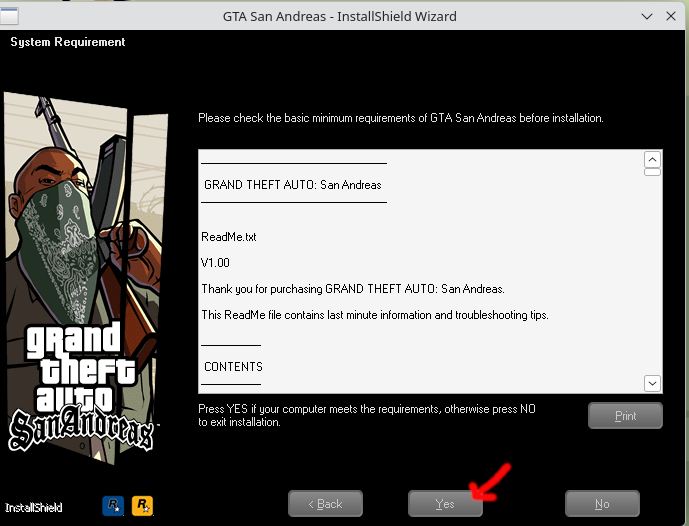689x526 pixels.
Task: Go back with the Back button
Action: [x=326, y=504]
